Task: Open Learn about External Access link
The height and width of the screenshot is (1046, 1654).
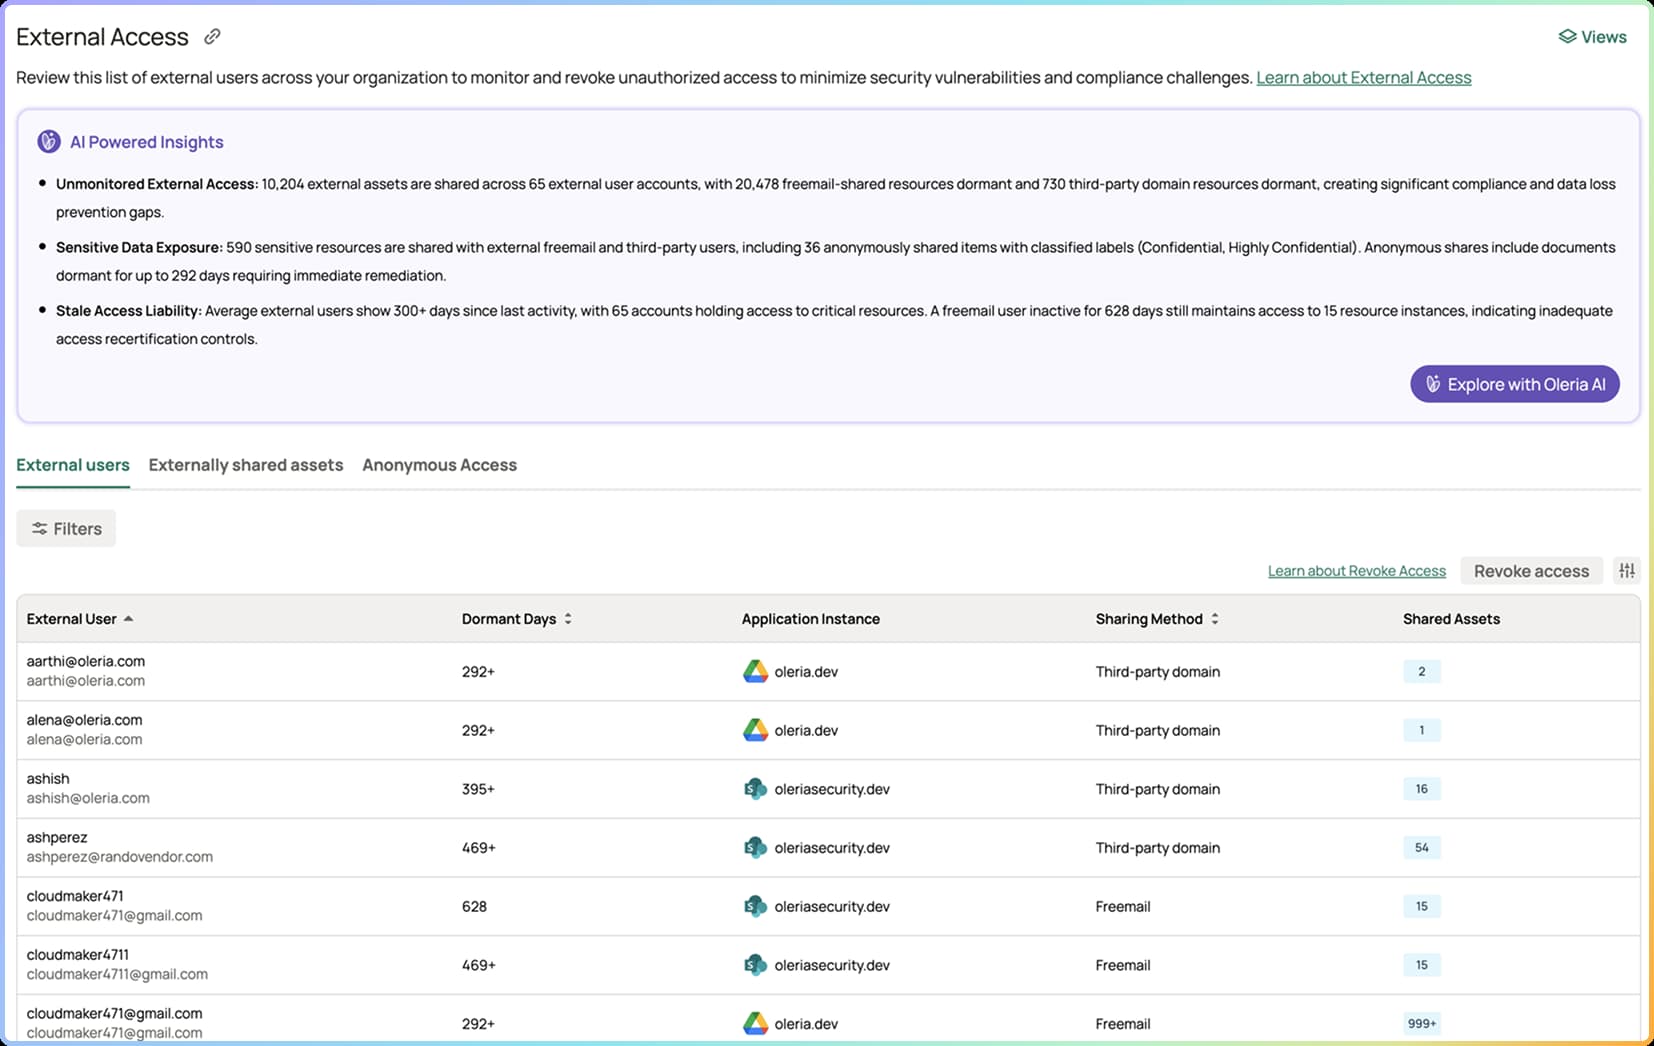Action: [1363, 78]
